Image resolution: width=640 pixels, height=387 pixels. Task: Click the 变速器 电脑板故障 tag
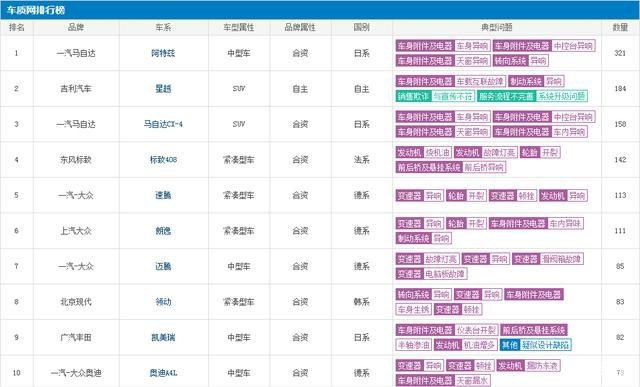pyautogui.click(x=431, y=274)
